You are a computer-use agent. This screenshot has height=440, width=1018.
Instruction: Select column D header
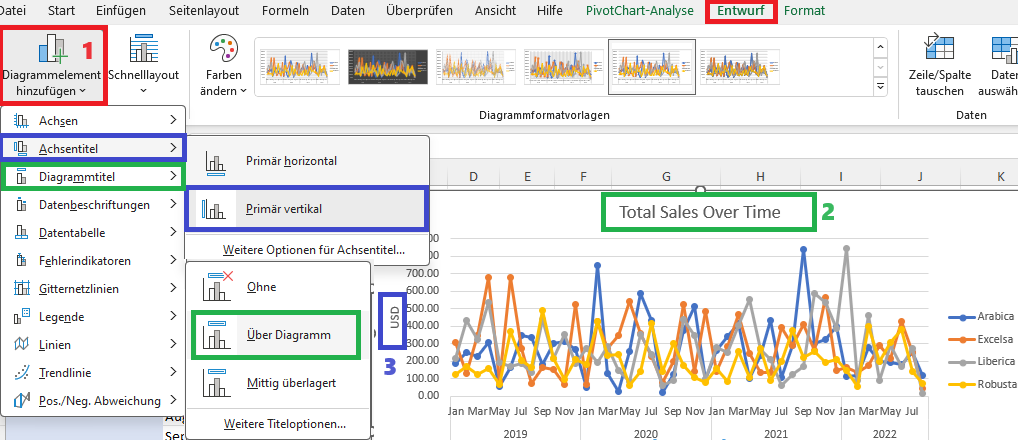point(473,176)
